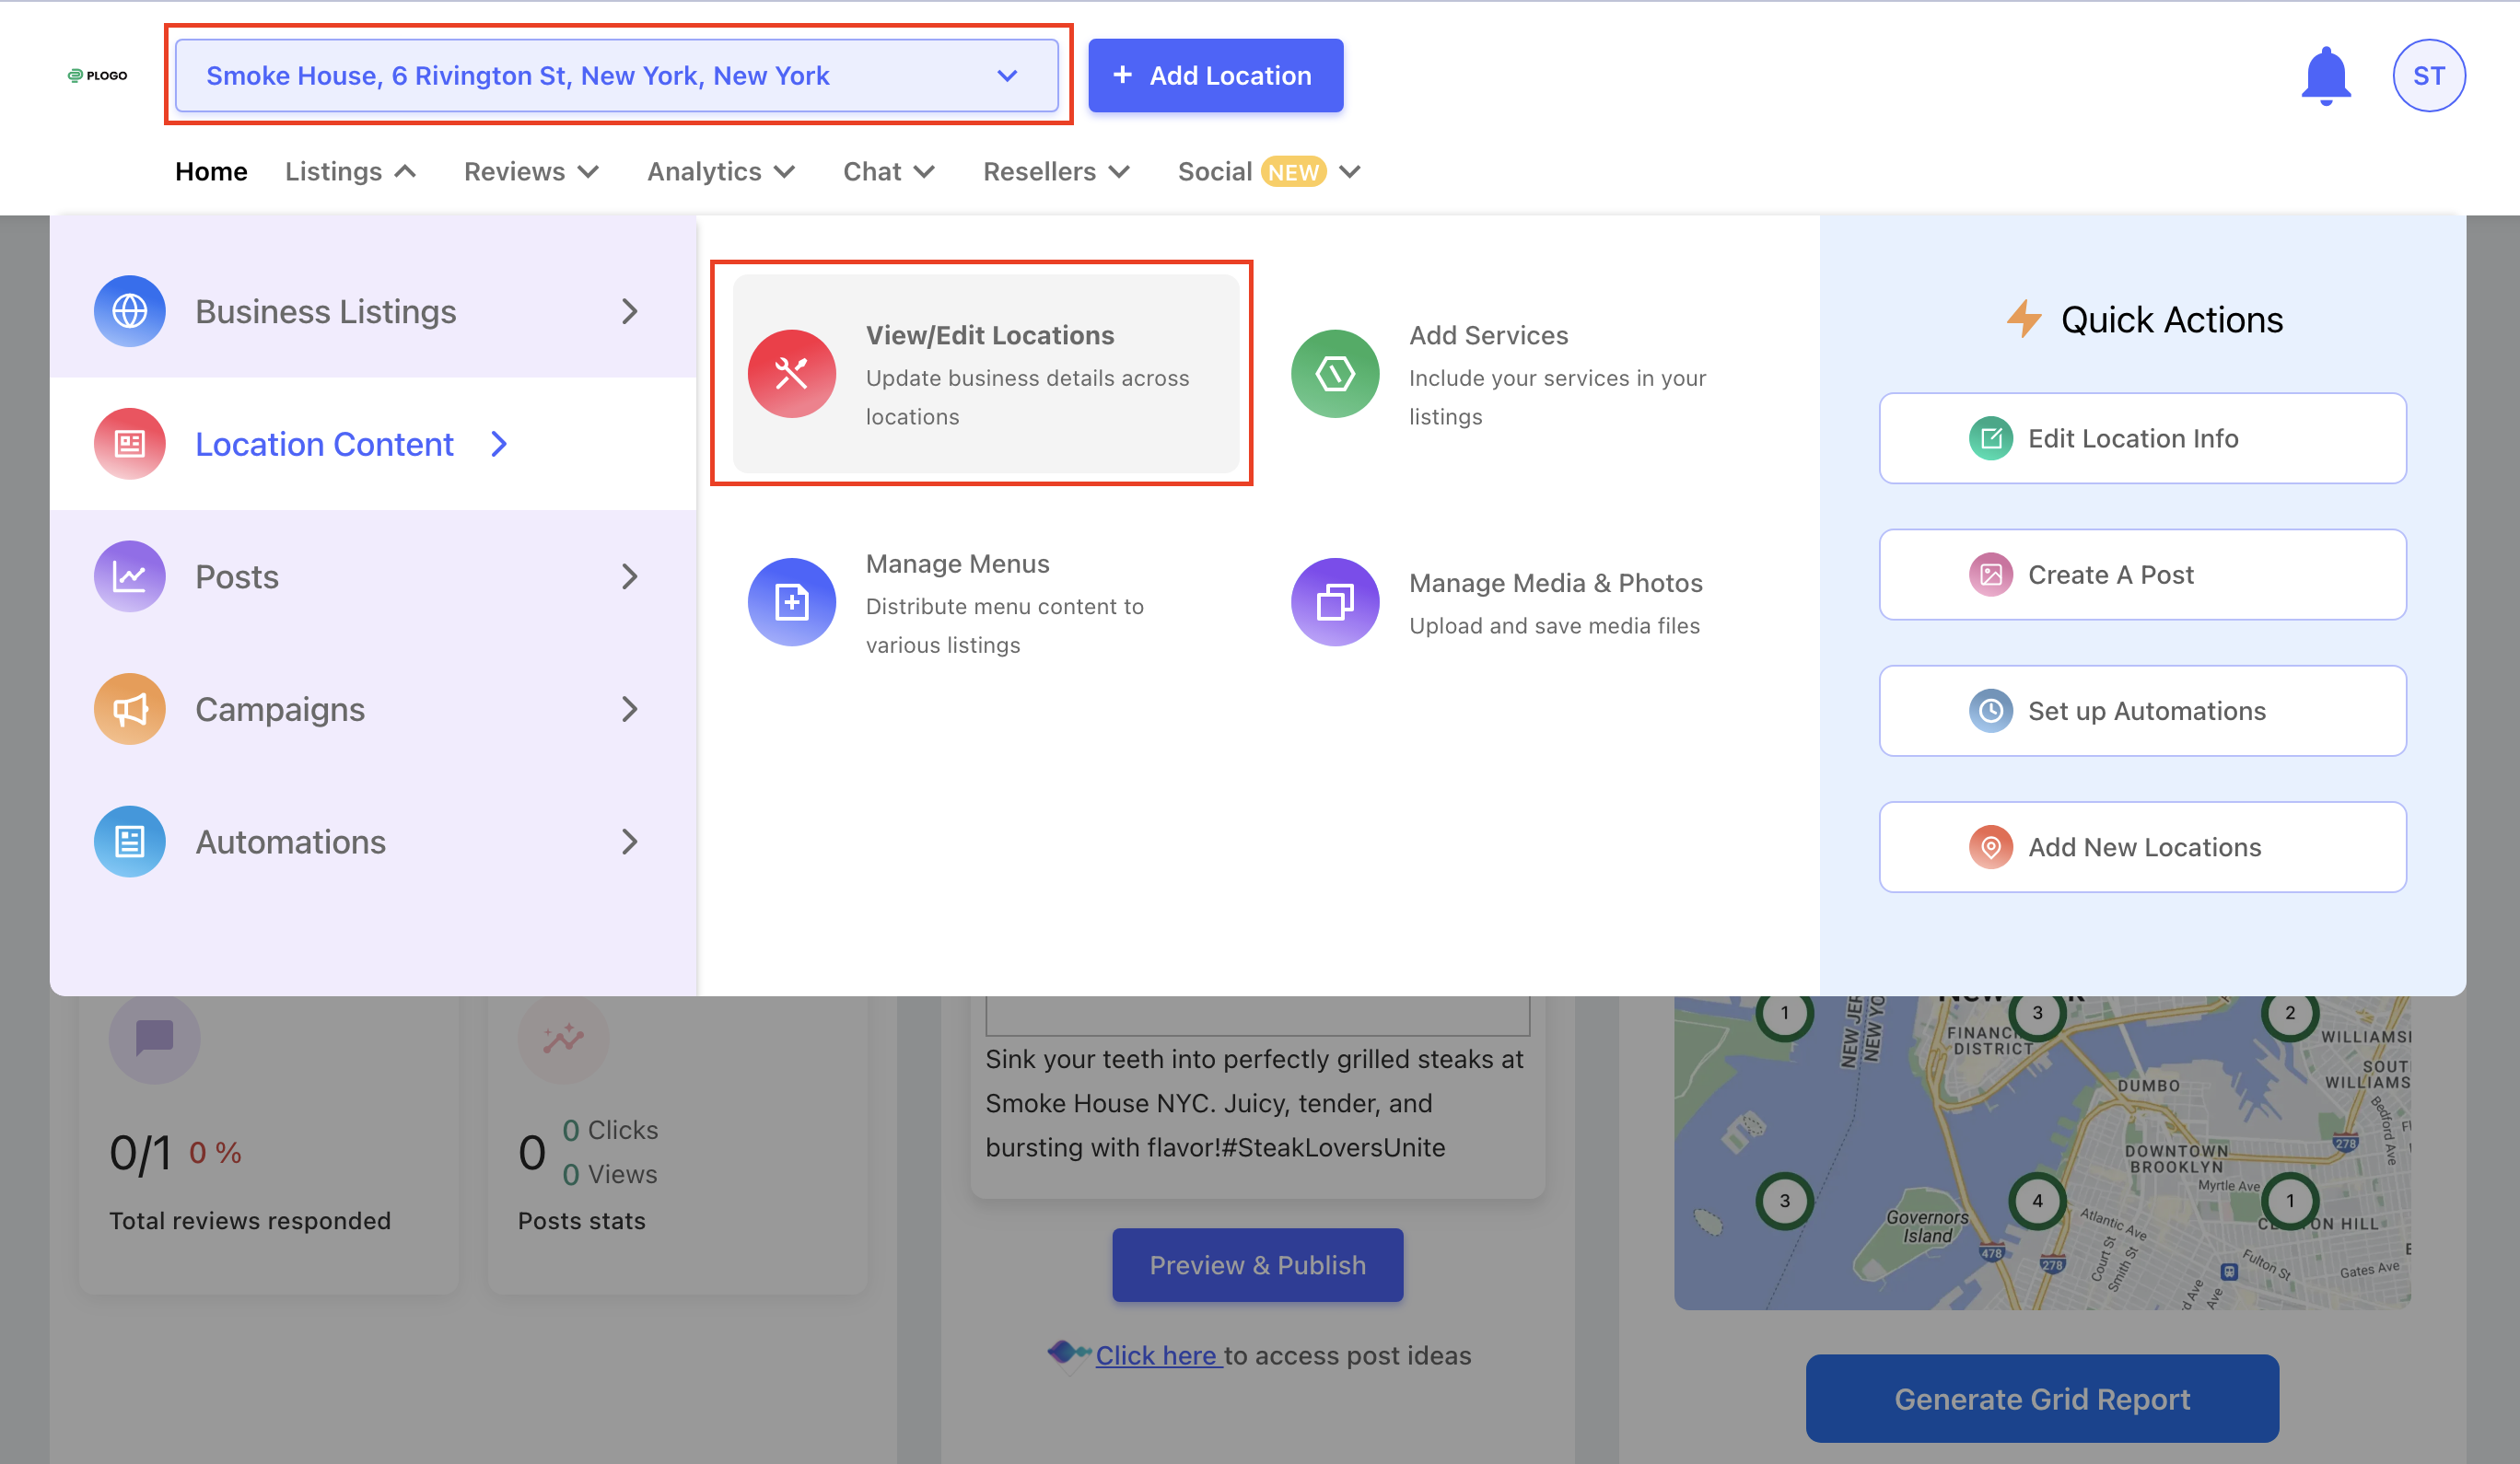Click the plus icon in Add Location

coord(1122,75)
